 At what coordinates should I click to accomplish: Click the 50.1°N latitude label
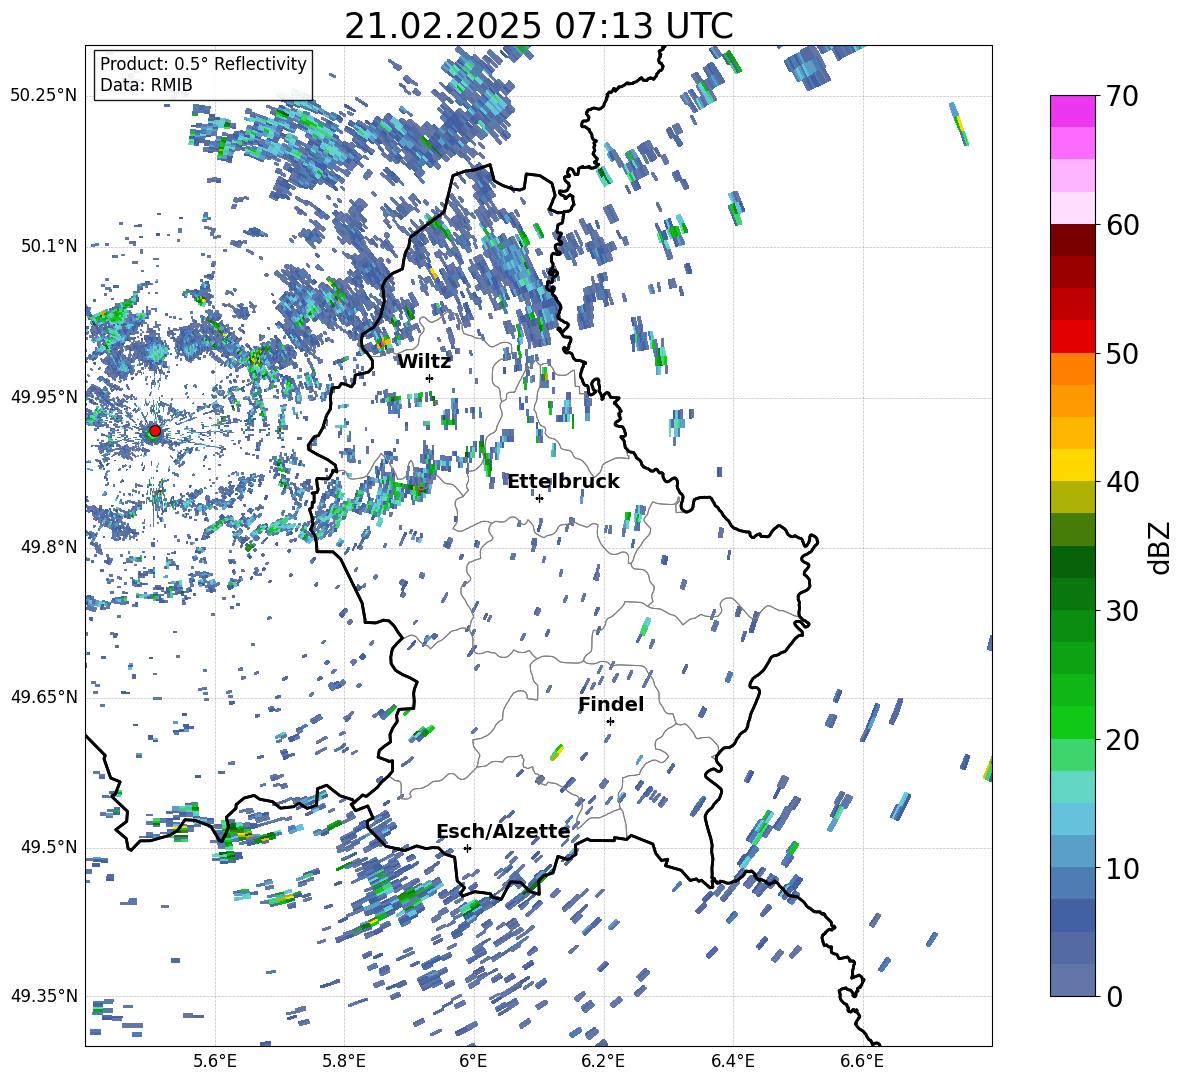click(x=49, y=246)
